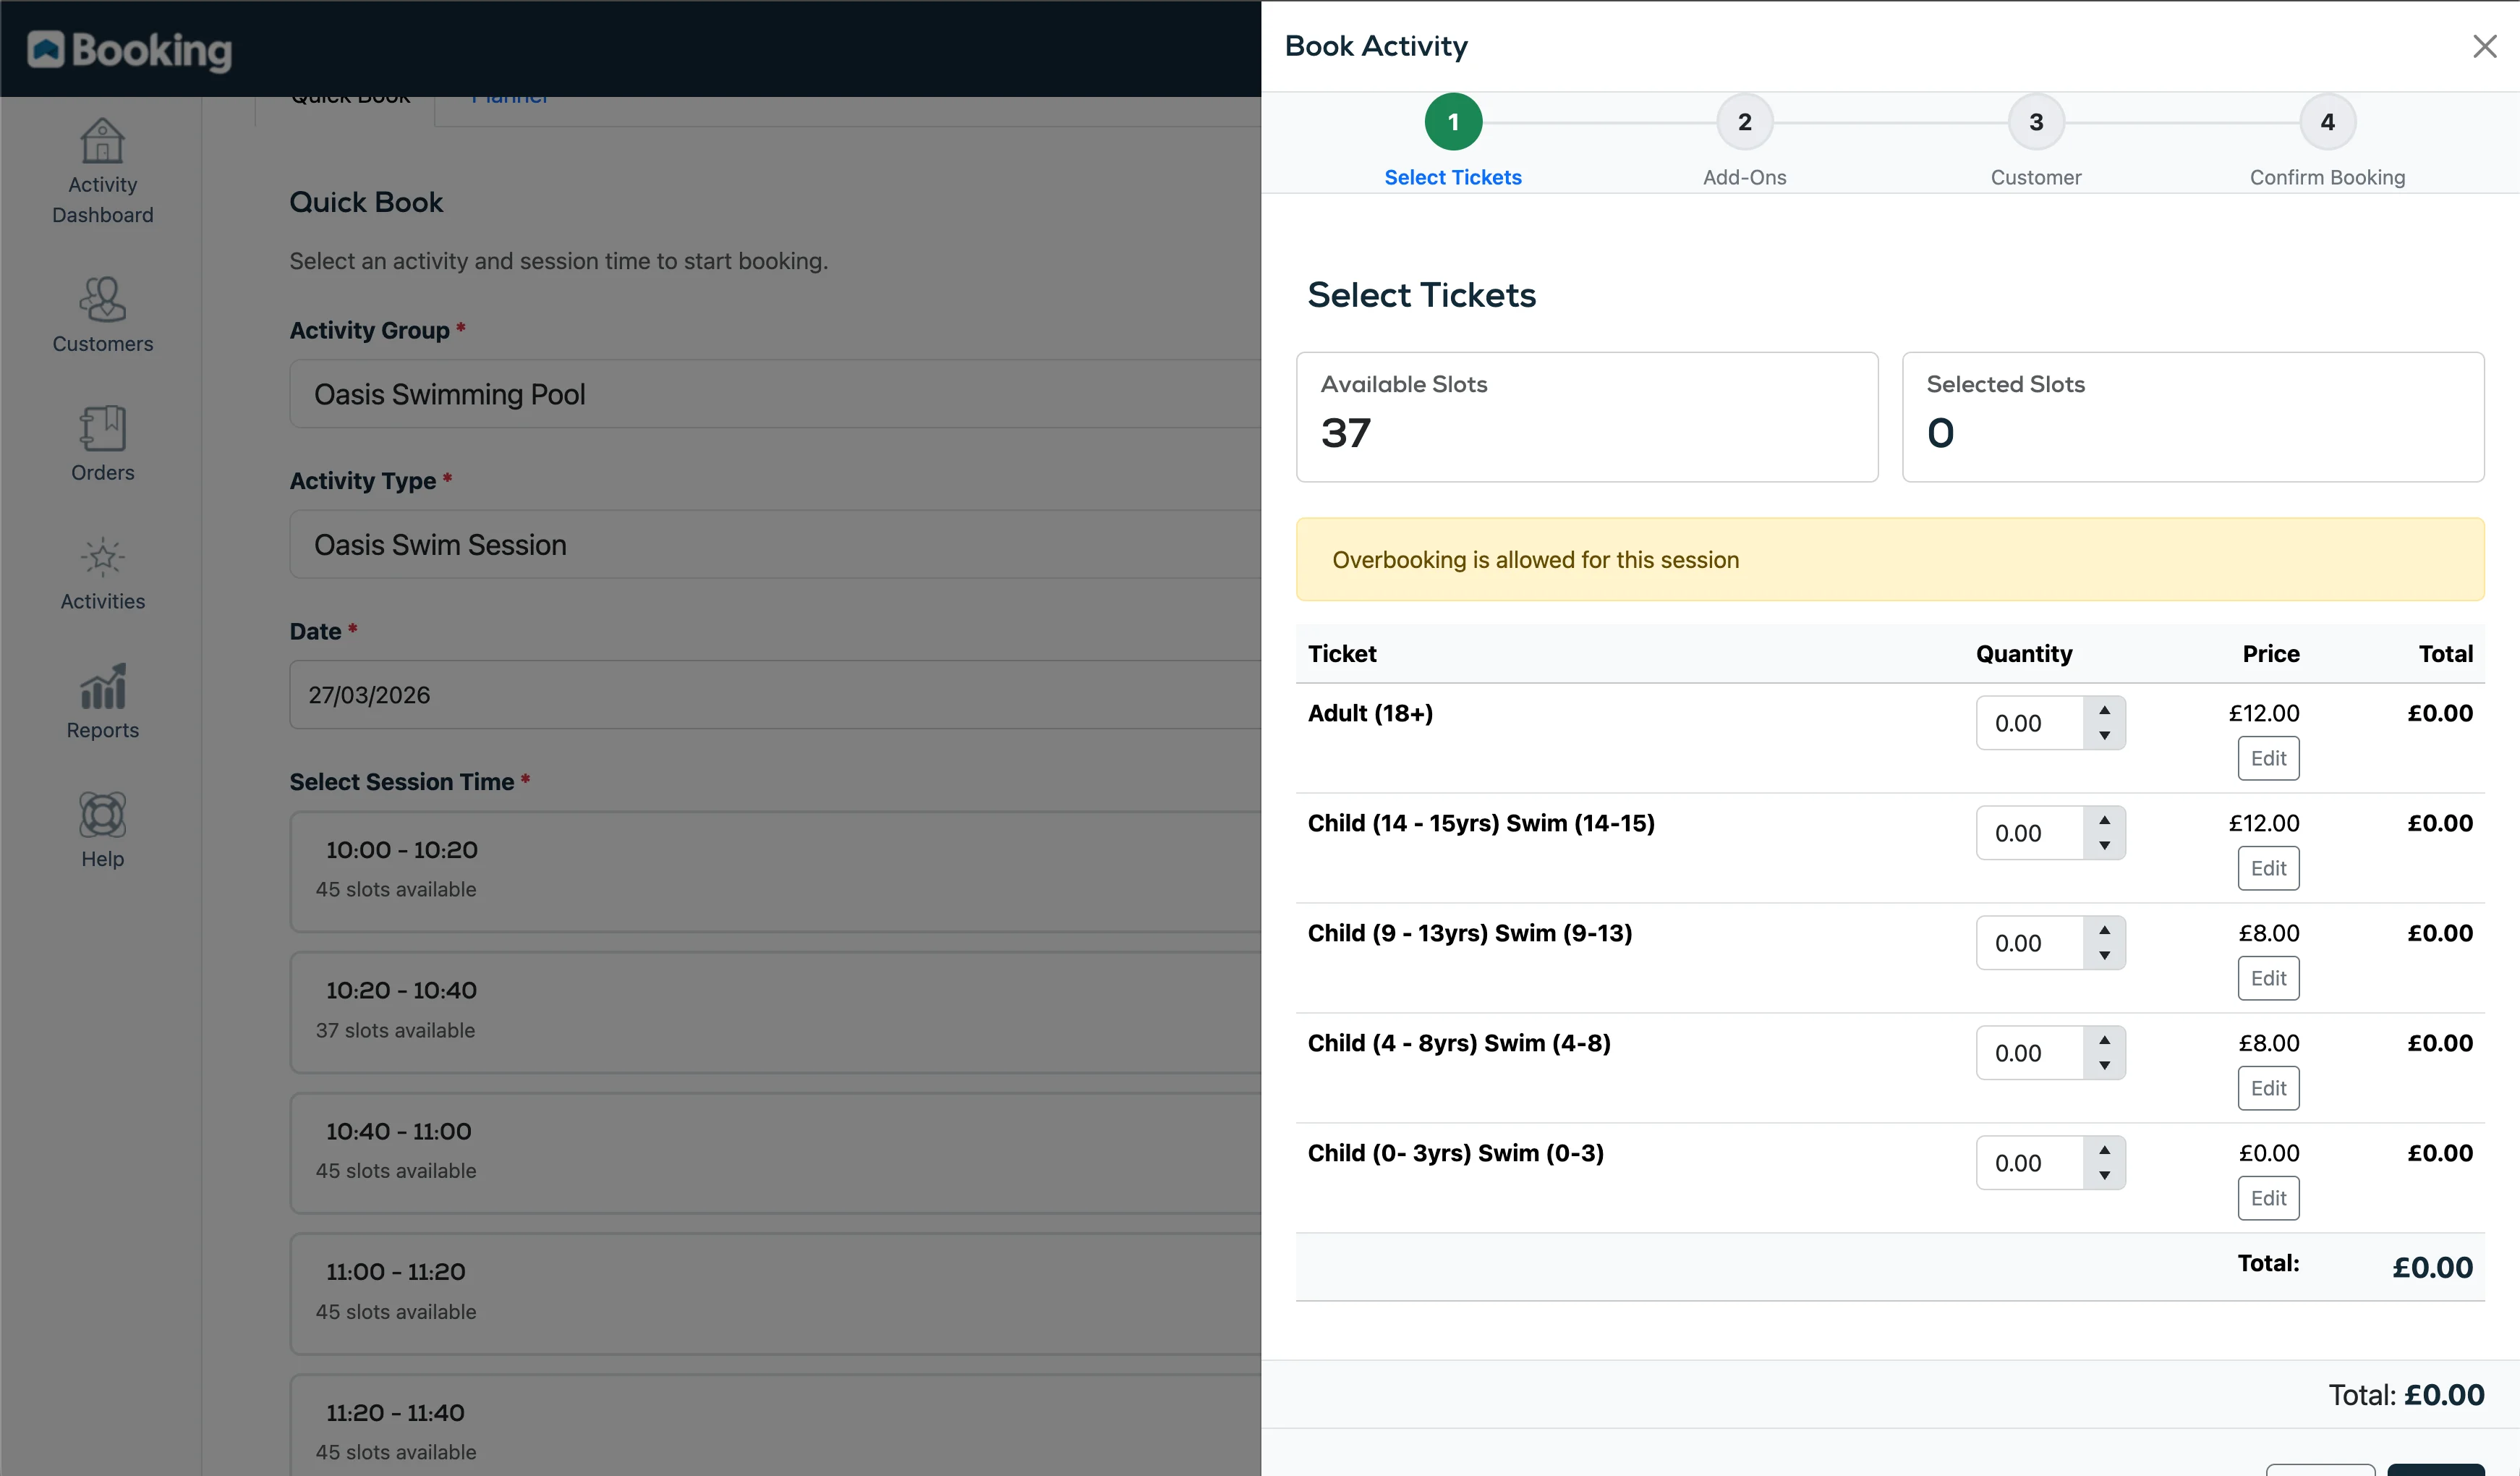
Task: Click the Selected Slots card showing 0
Action: tap(2193, 417)
